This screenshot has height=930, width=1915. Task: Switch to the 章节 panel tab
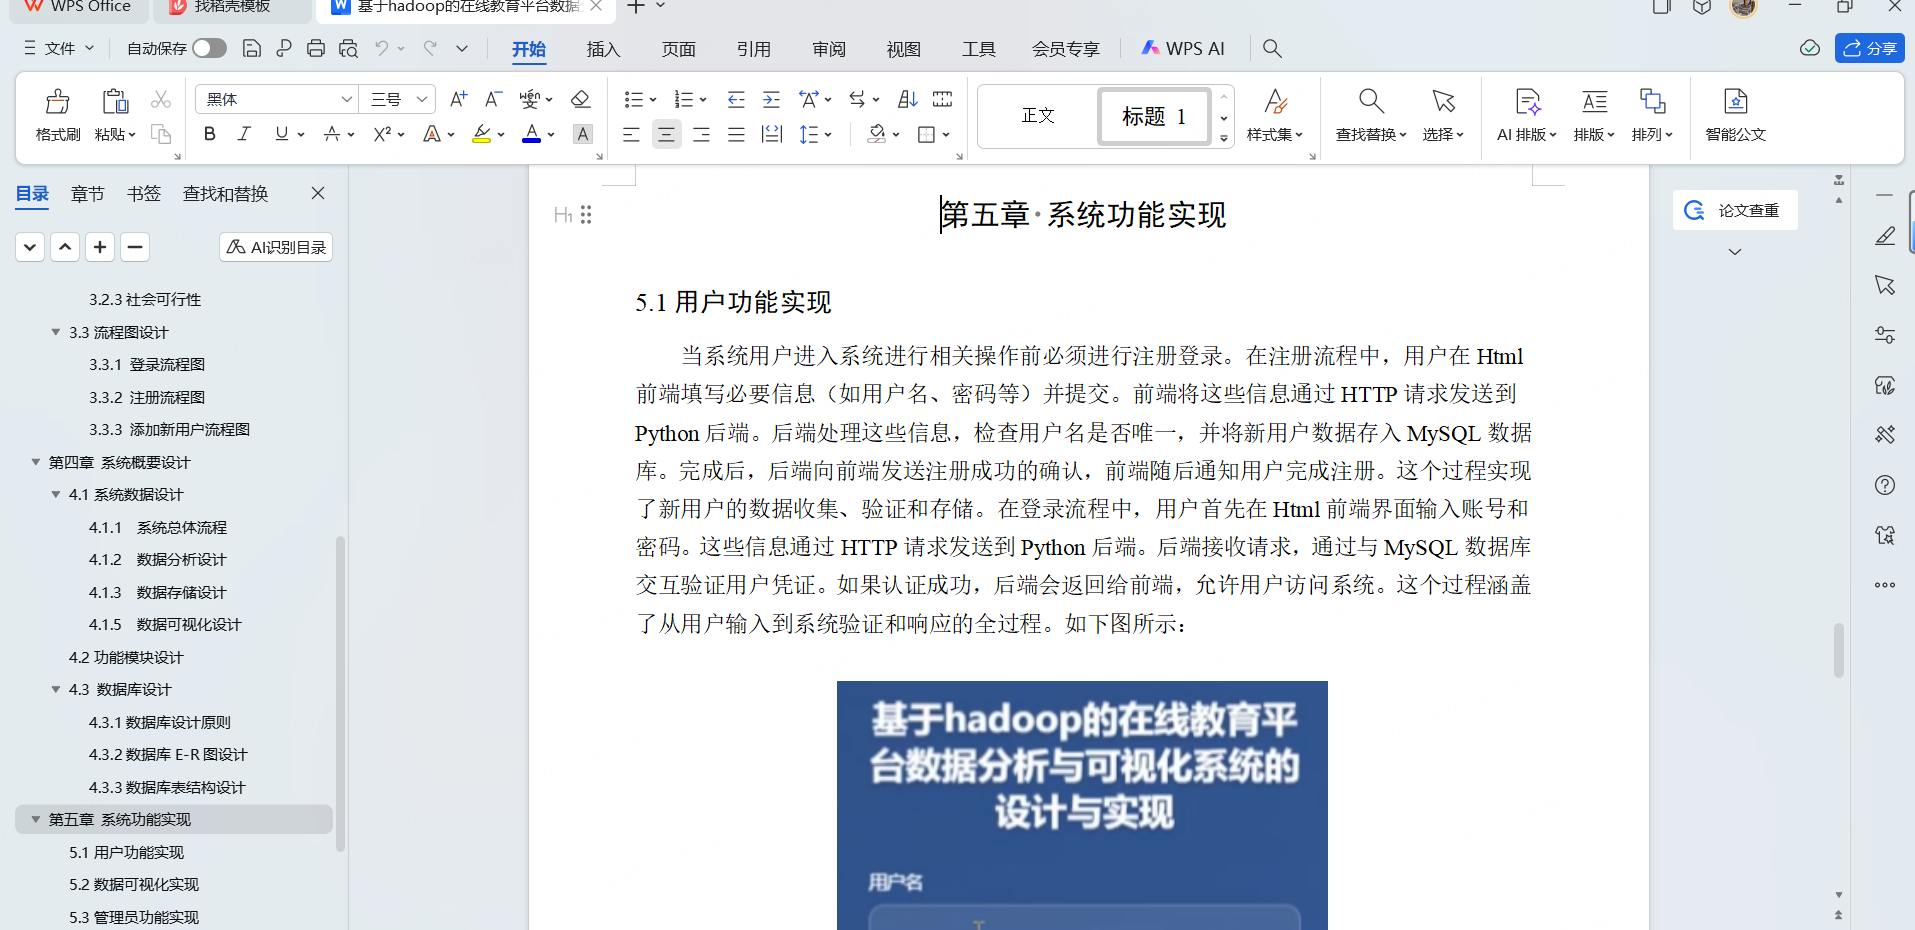86,193
